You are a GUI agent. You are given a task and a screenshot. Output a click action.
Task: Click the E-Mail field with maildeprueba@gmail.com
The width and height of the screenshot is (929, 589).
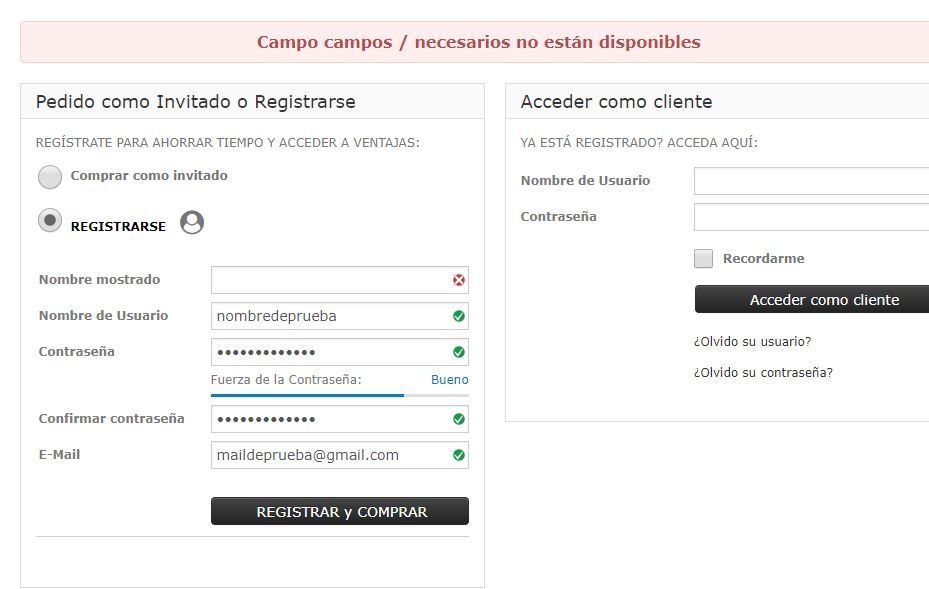(339, 455)
